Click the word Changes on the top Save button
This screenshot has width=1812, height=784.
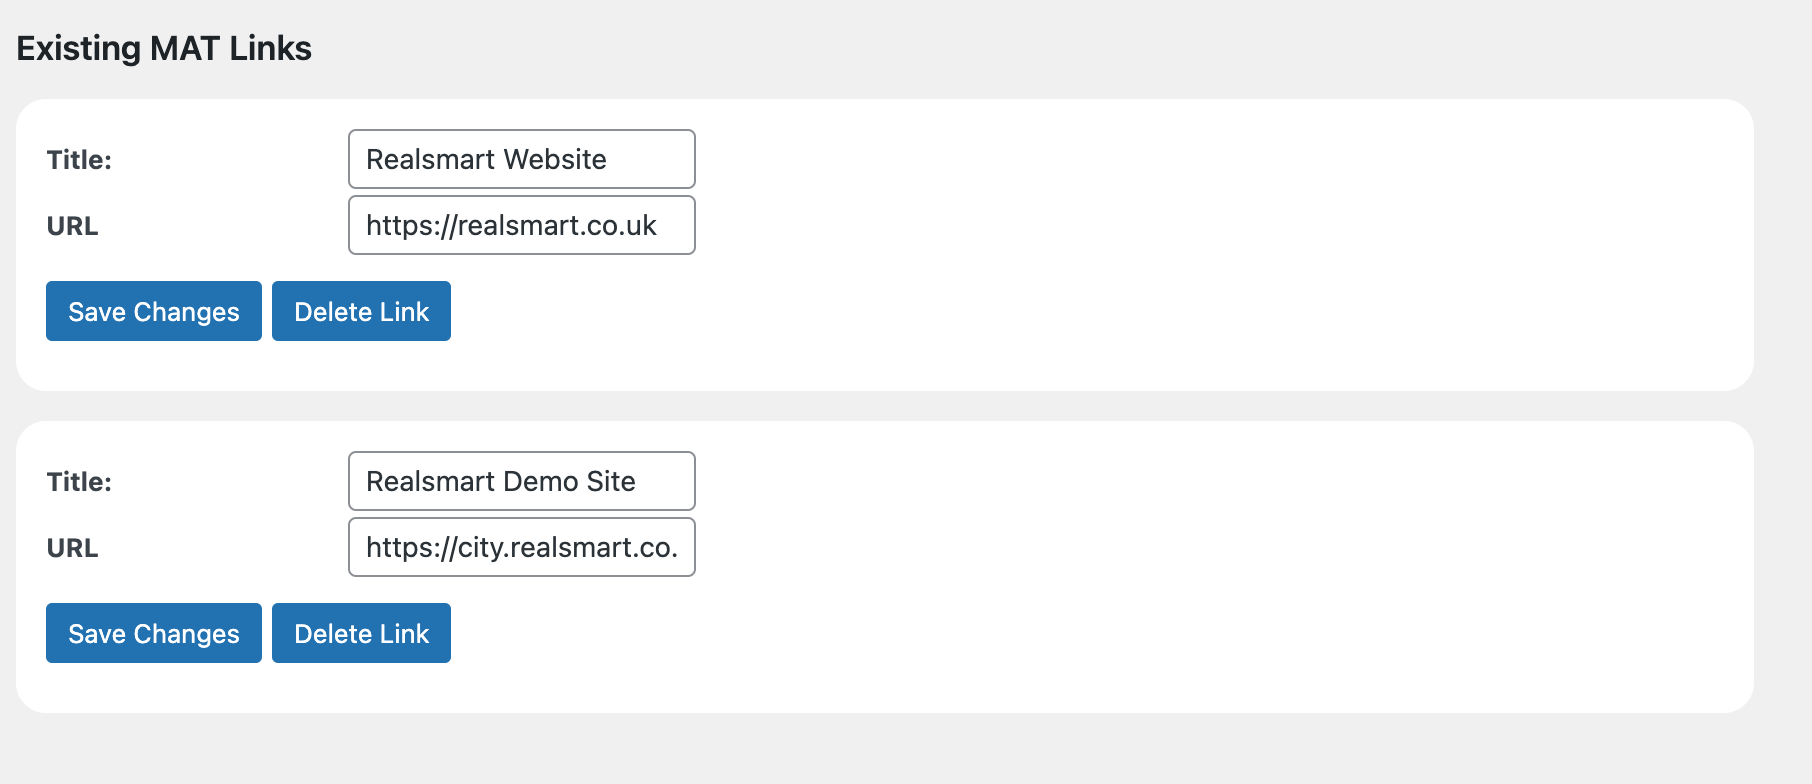click(x=187, y=312)
